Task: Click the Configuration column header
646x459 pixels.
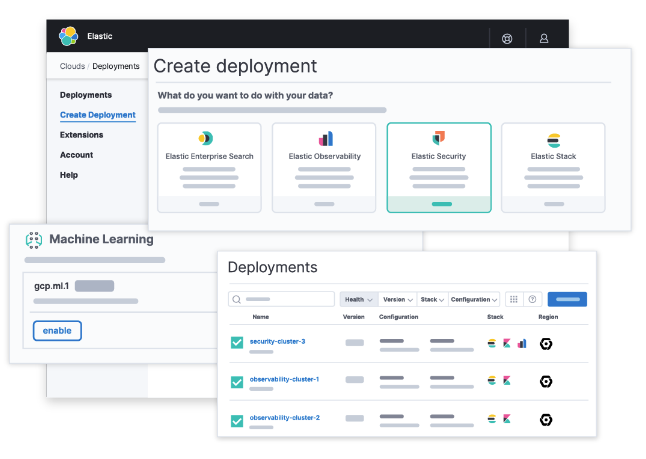Action: [398, 317]
